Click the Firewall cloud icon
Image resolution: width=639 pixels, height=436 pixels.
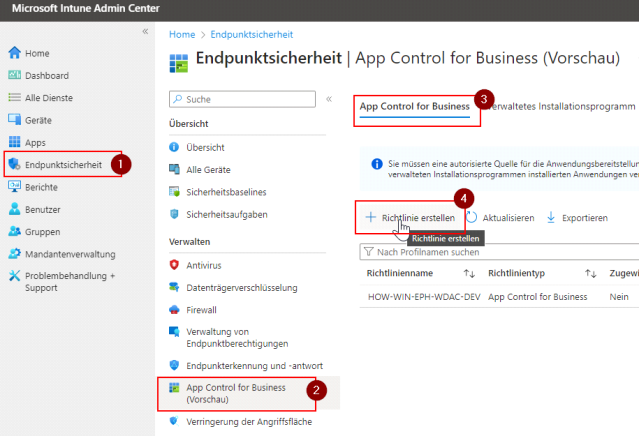coord(174,310)
